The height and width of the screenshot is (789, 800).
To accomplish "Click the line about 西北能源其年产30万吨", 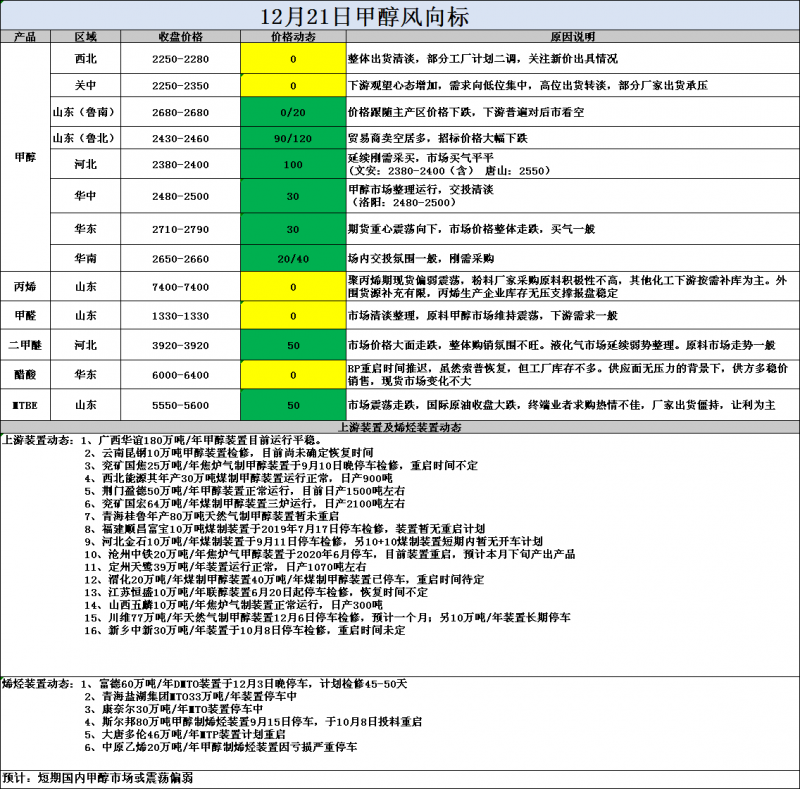I will (238, 478).
